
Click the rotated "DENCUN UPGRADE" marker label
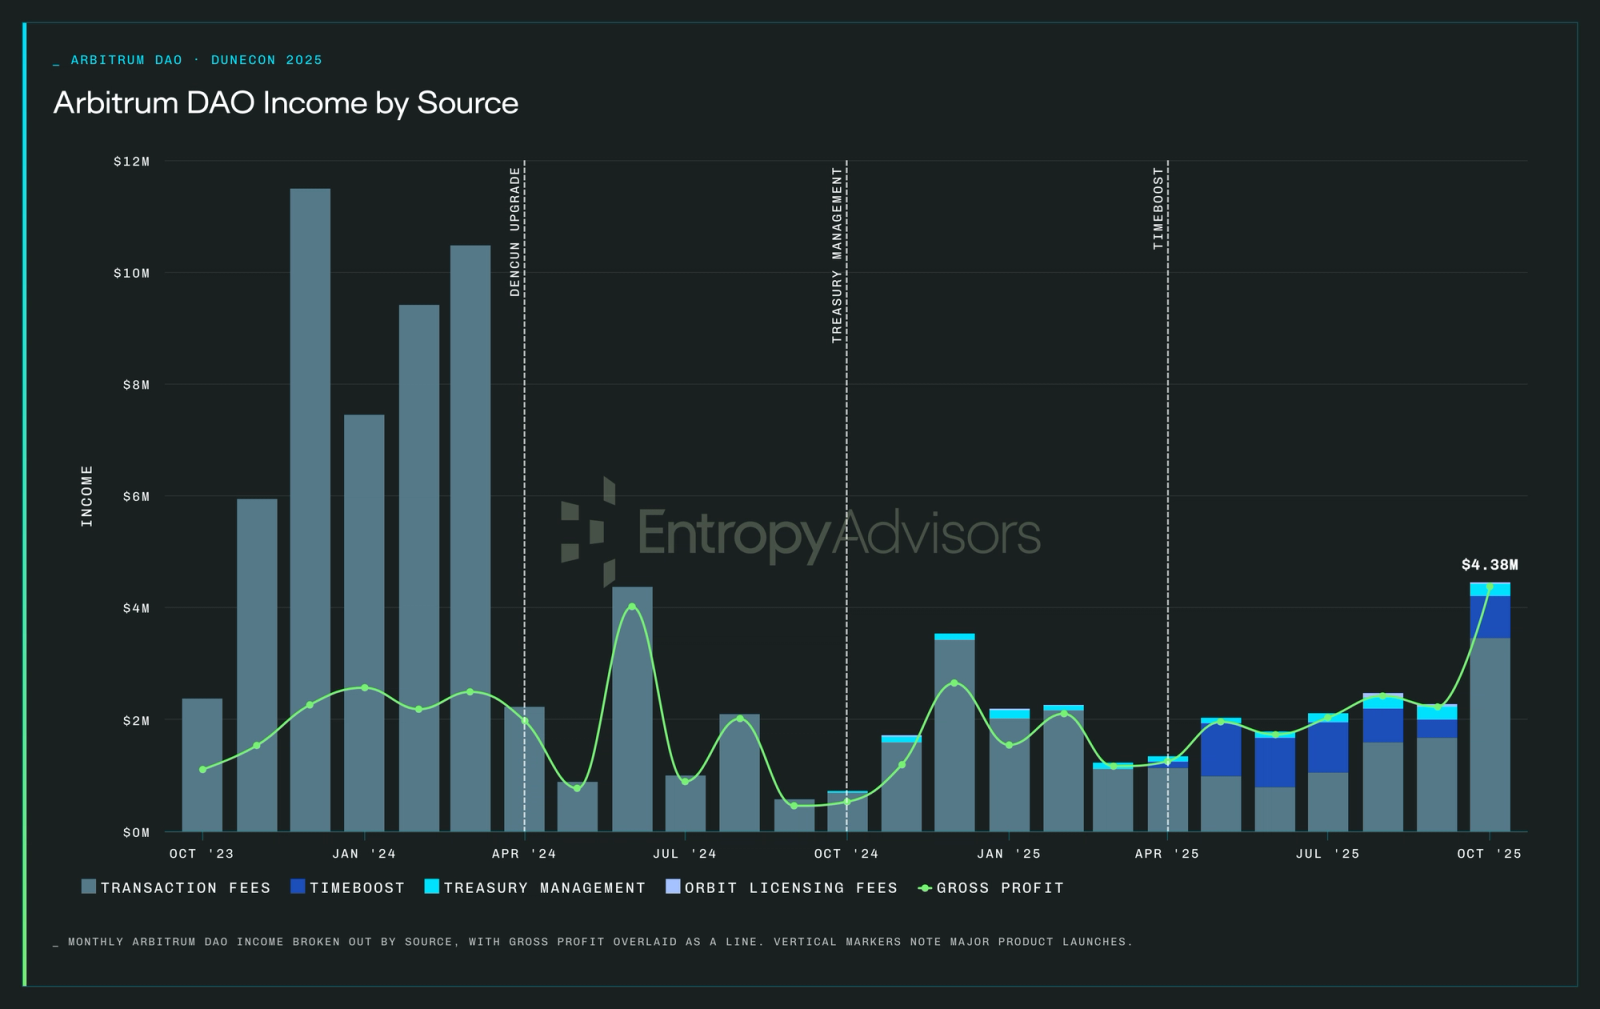click(515, 232)
